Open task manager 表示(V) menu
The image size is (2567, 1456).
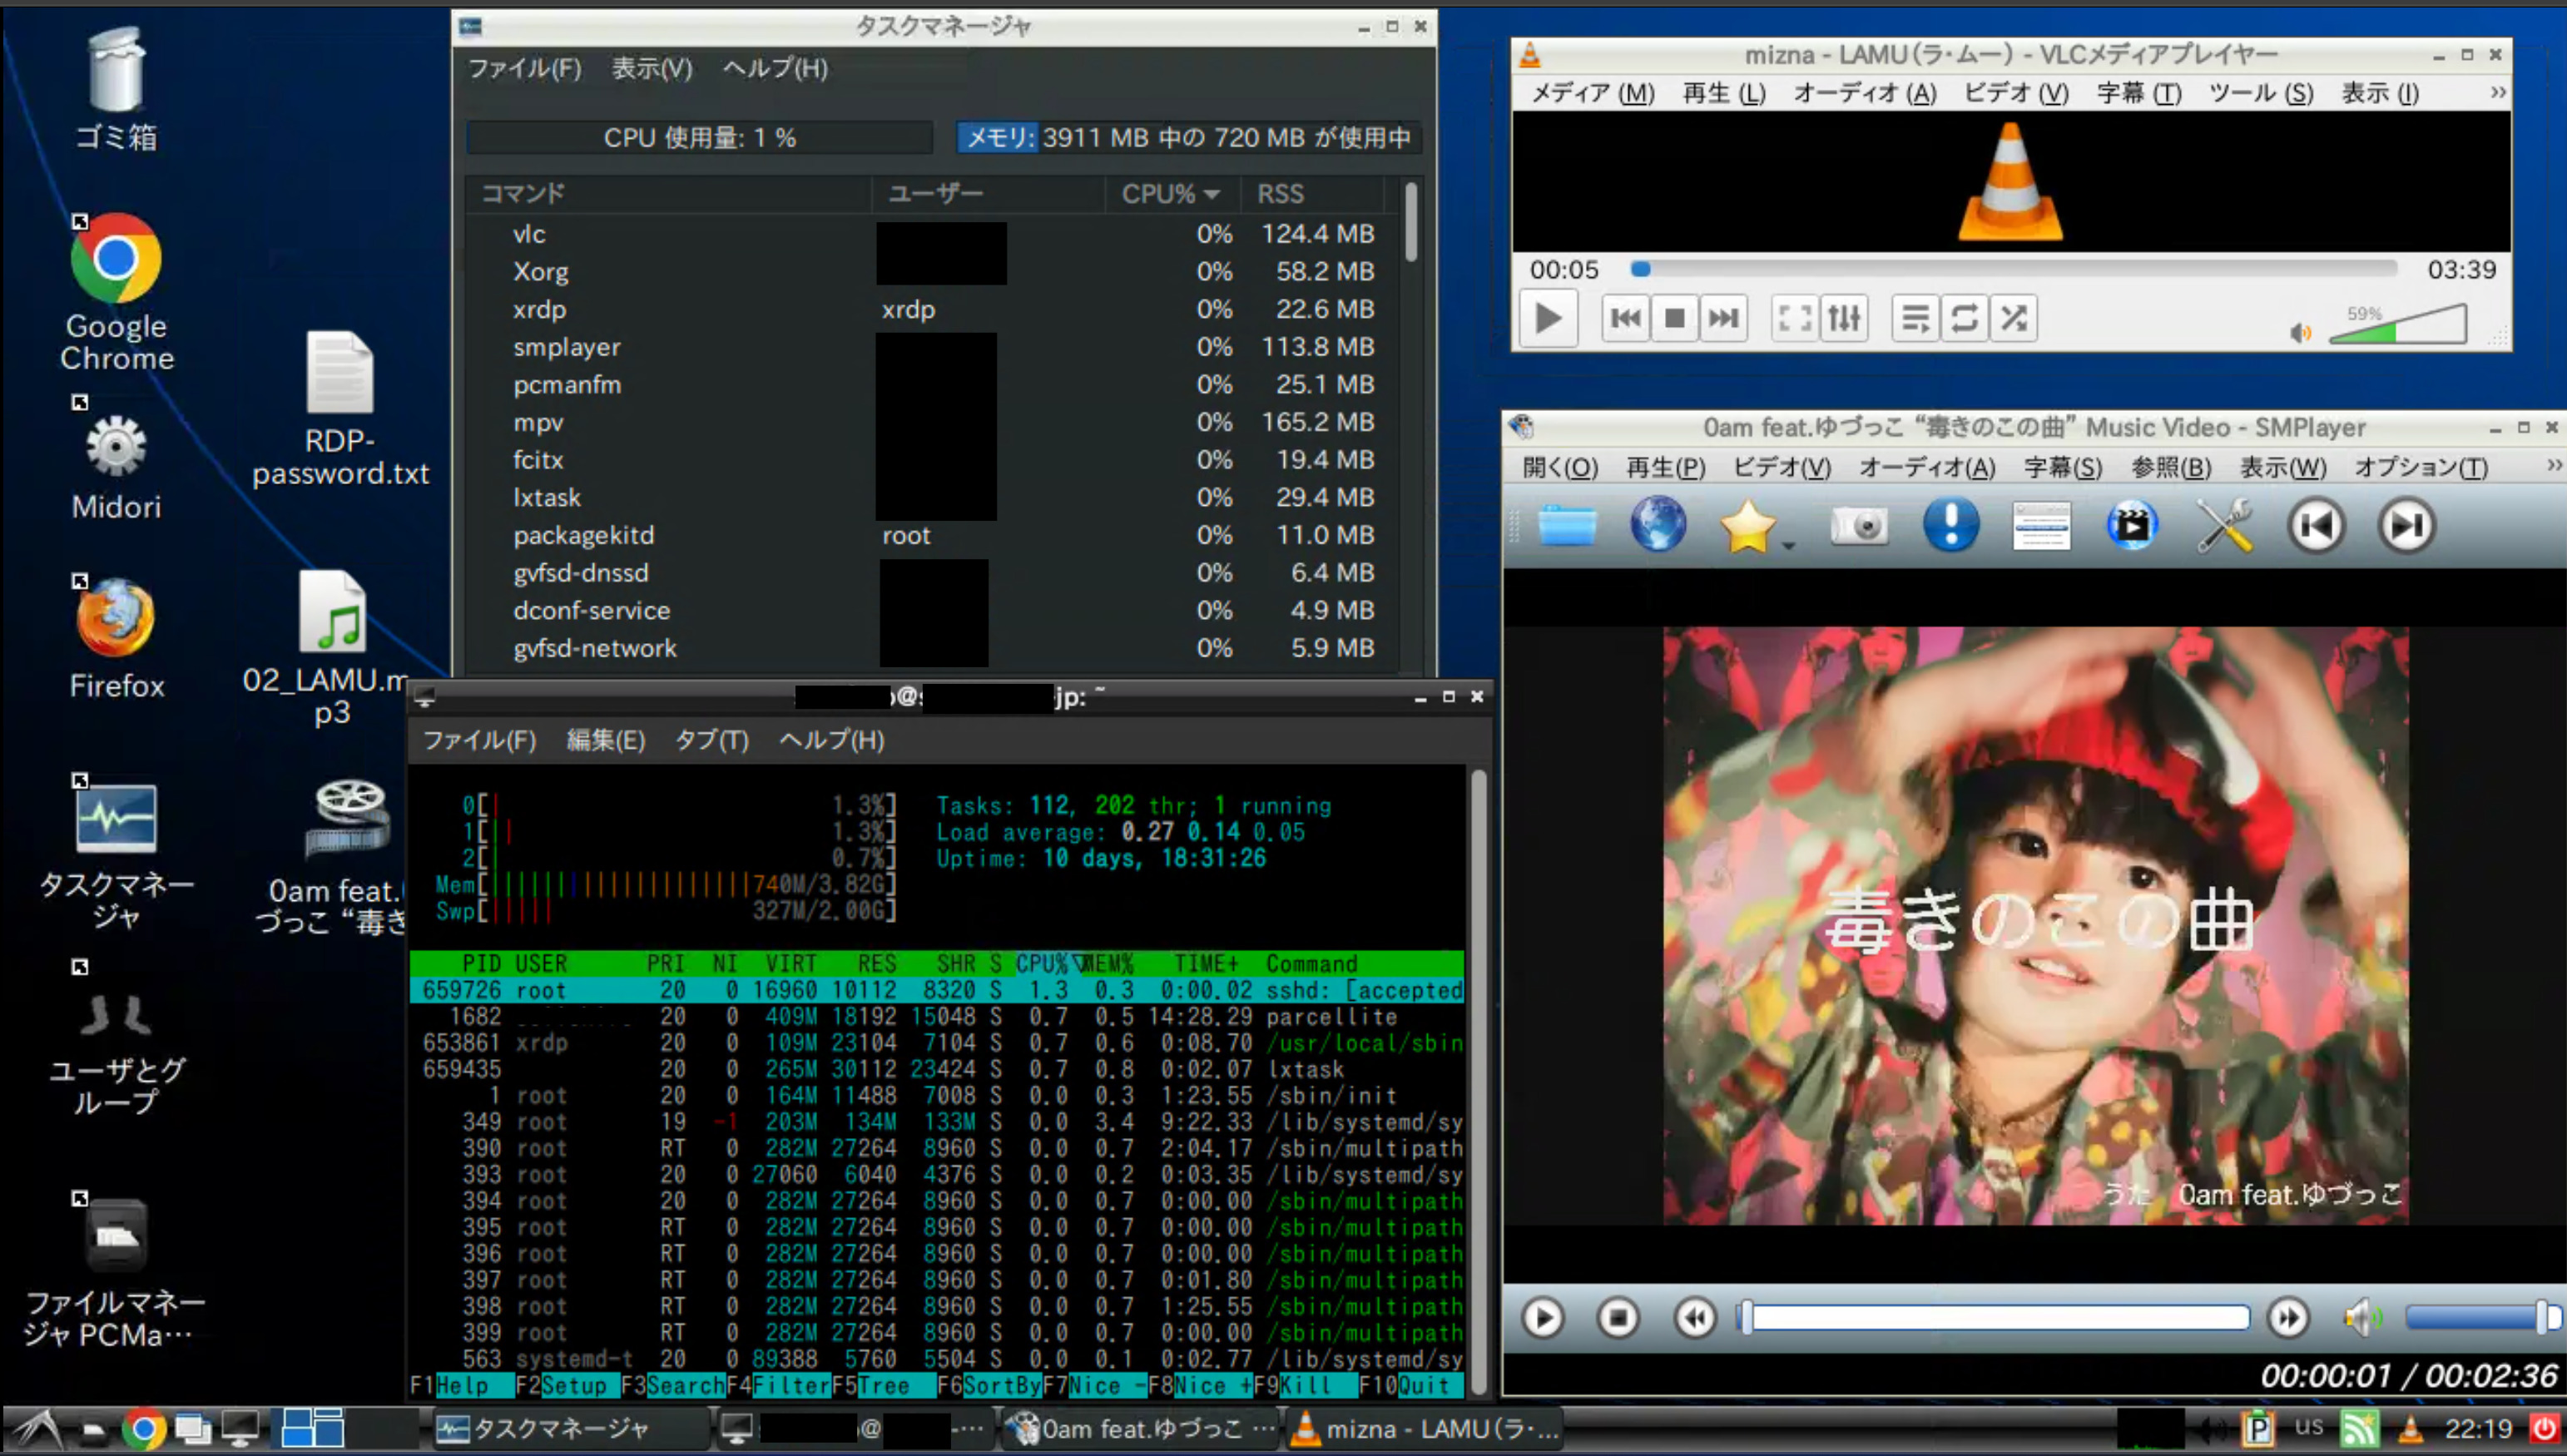click(x=651, y=69)
